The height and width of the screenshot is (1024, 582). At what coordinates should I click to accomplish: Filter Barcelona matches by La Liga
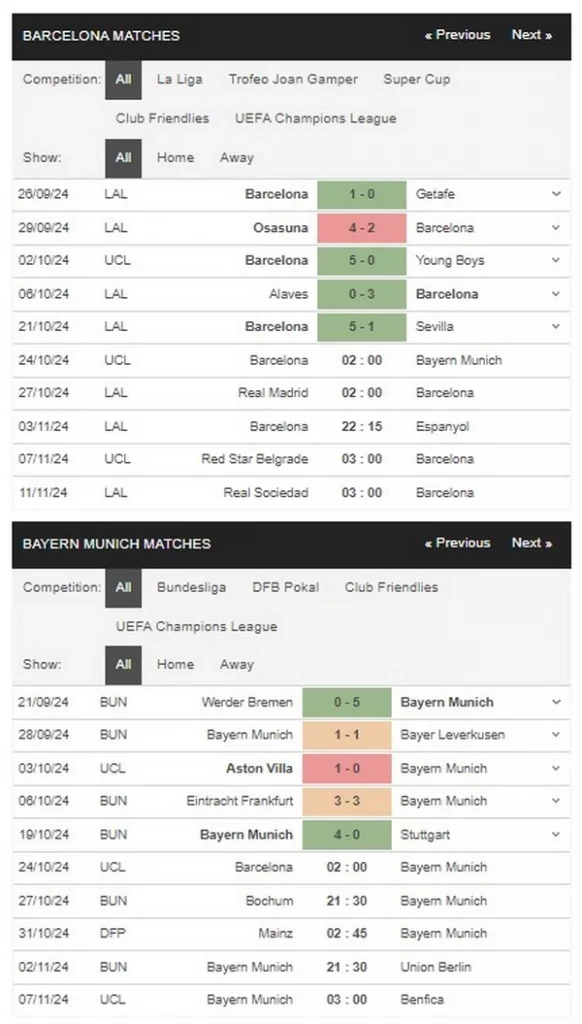180,80
